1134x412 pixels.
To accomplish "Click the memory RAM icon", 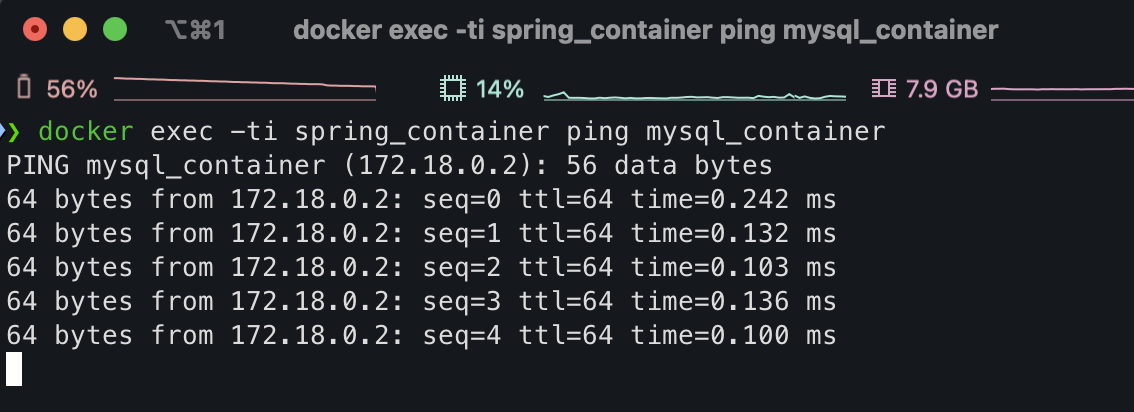I will [x=884, y=89].
